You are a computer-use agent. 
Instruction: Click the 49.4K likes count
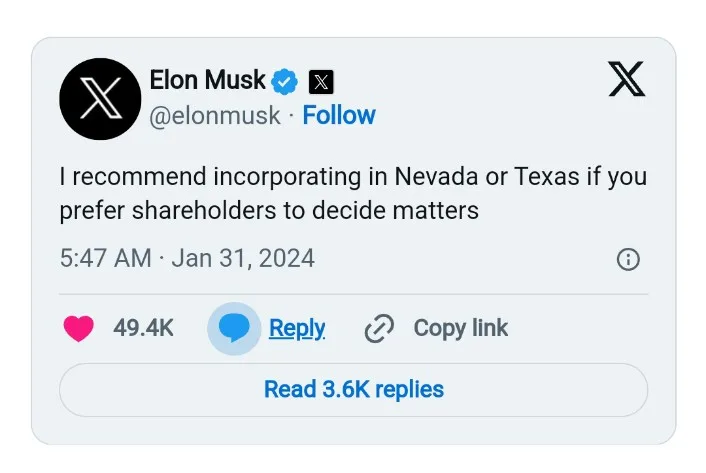click(143, 328)
